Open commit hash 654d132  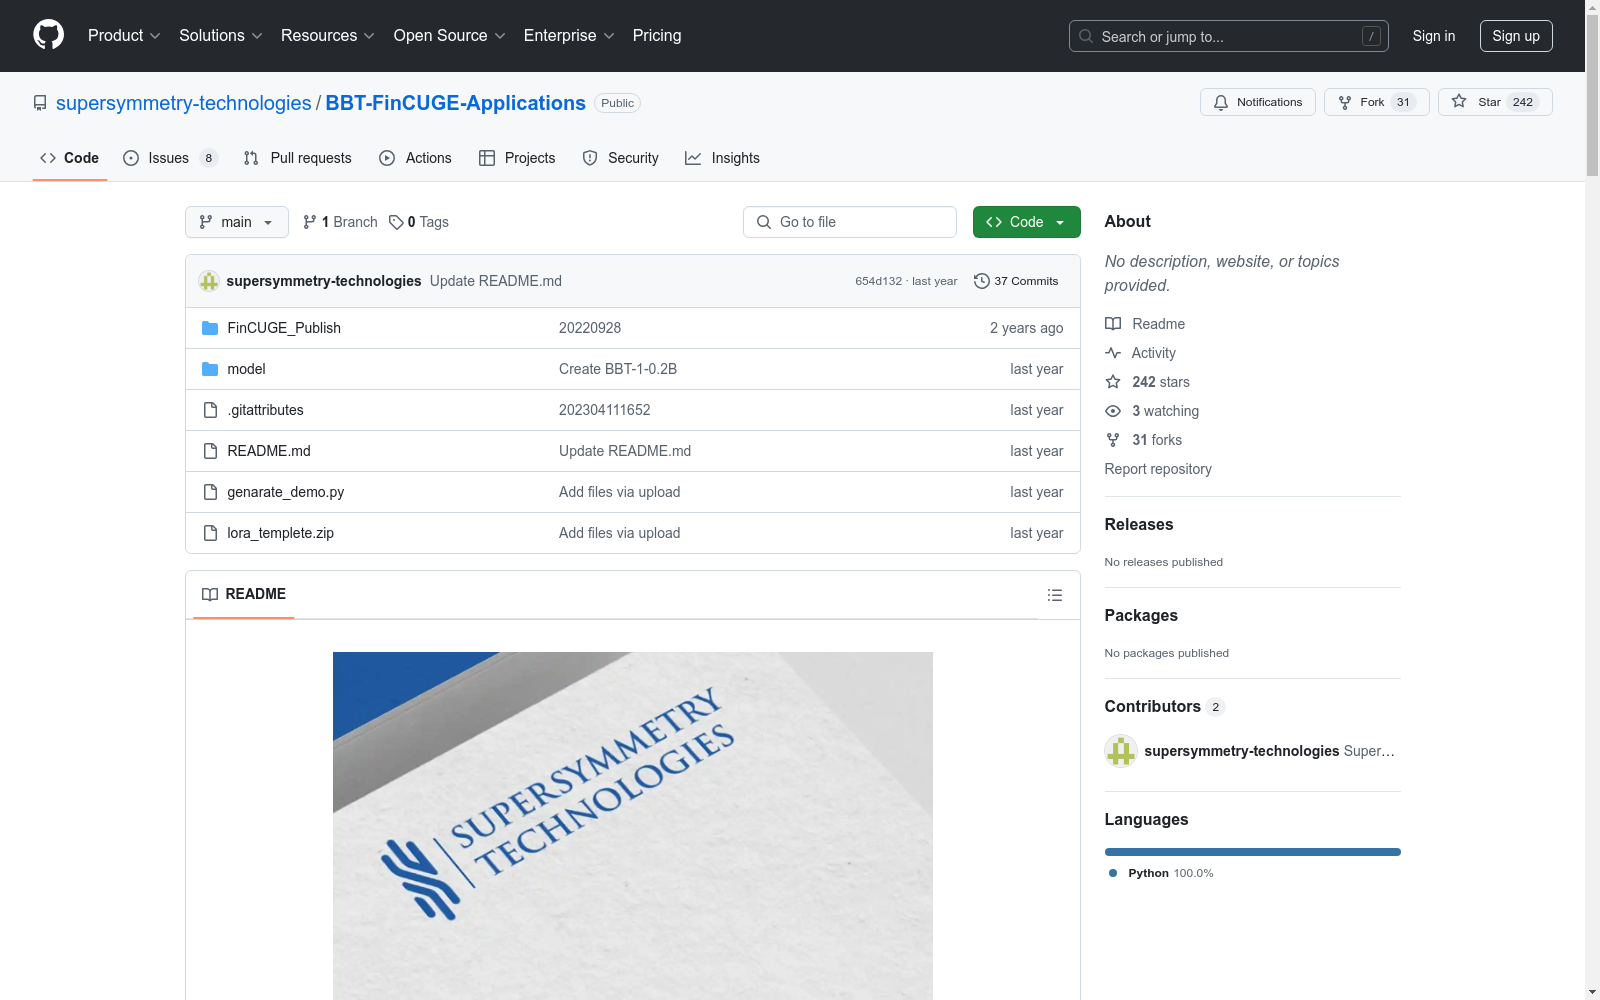pos(878,281)
